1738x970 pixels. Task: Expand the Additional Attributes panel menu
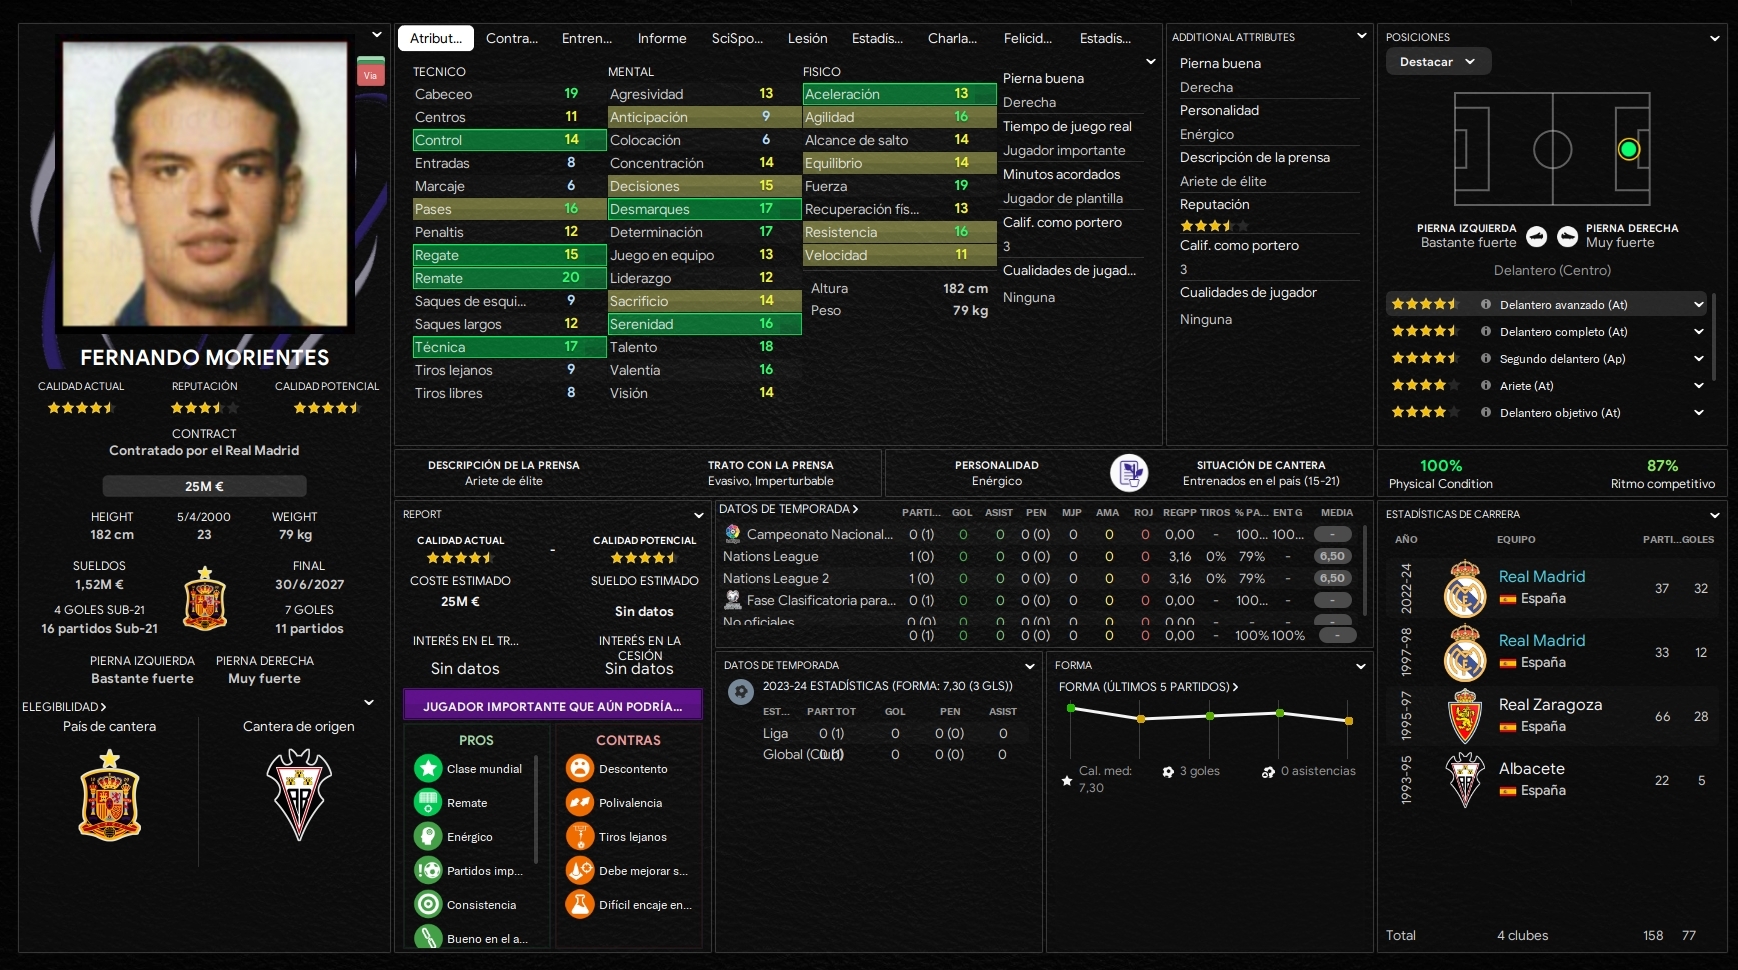(x=1361, y=36)
